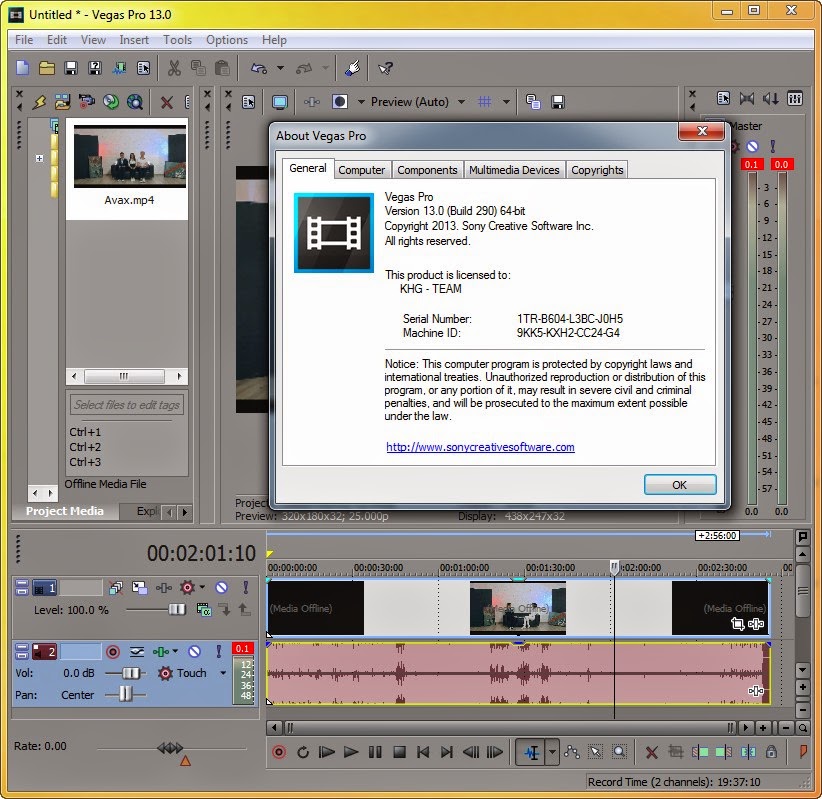This screenshot has height=799, width=822.
Task: Adjust the audio track Vol slider
Action: click(x=130, y=673)
